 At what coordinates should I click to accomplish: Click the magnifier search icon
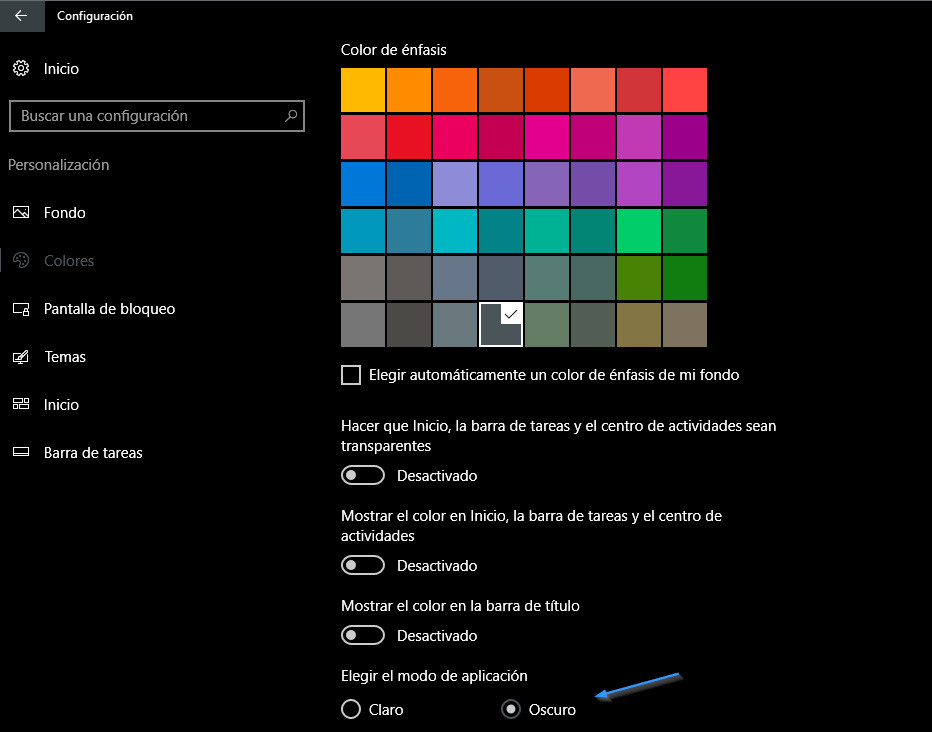[x=291, y=115]
